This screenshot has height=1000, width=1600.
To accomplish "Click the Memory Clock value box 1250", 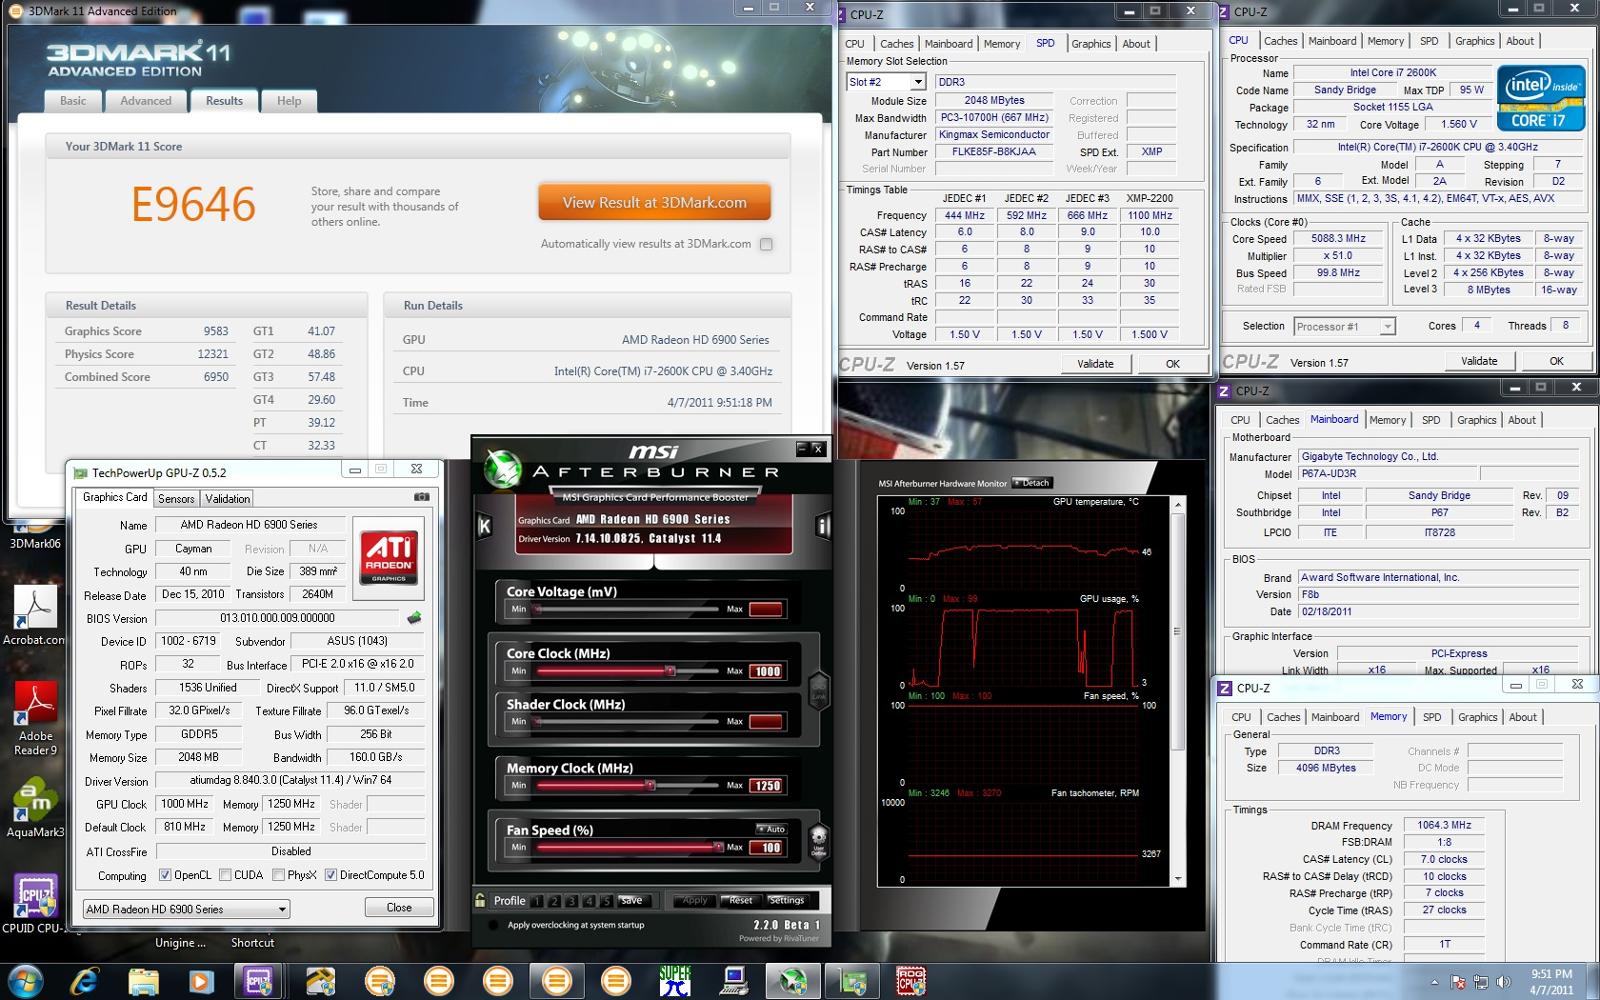I will [x=767, y=785].
